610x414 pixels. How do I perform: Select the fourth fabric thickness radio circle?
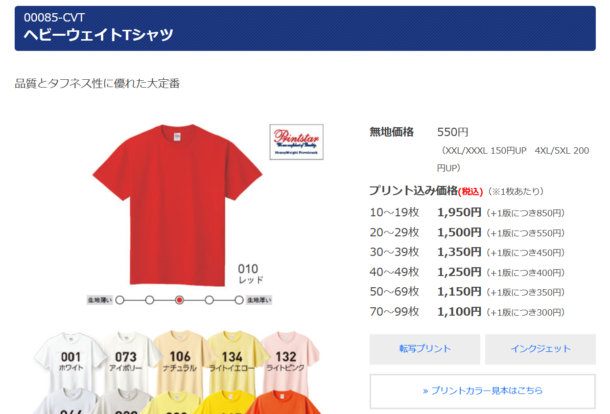(209, 300)
